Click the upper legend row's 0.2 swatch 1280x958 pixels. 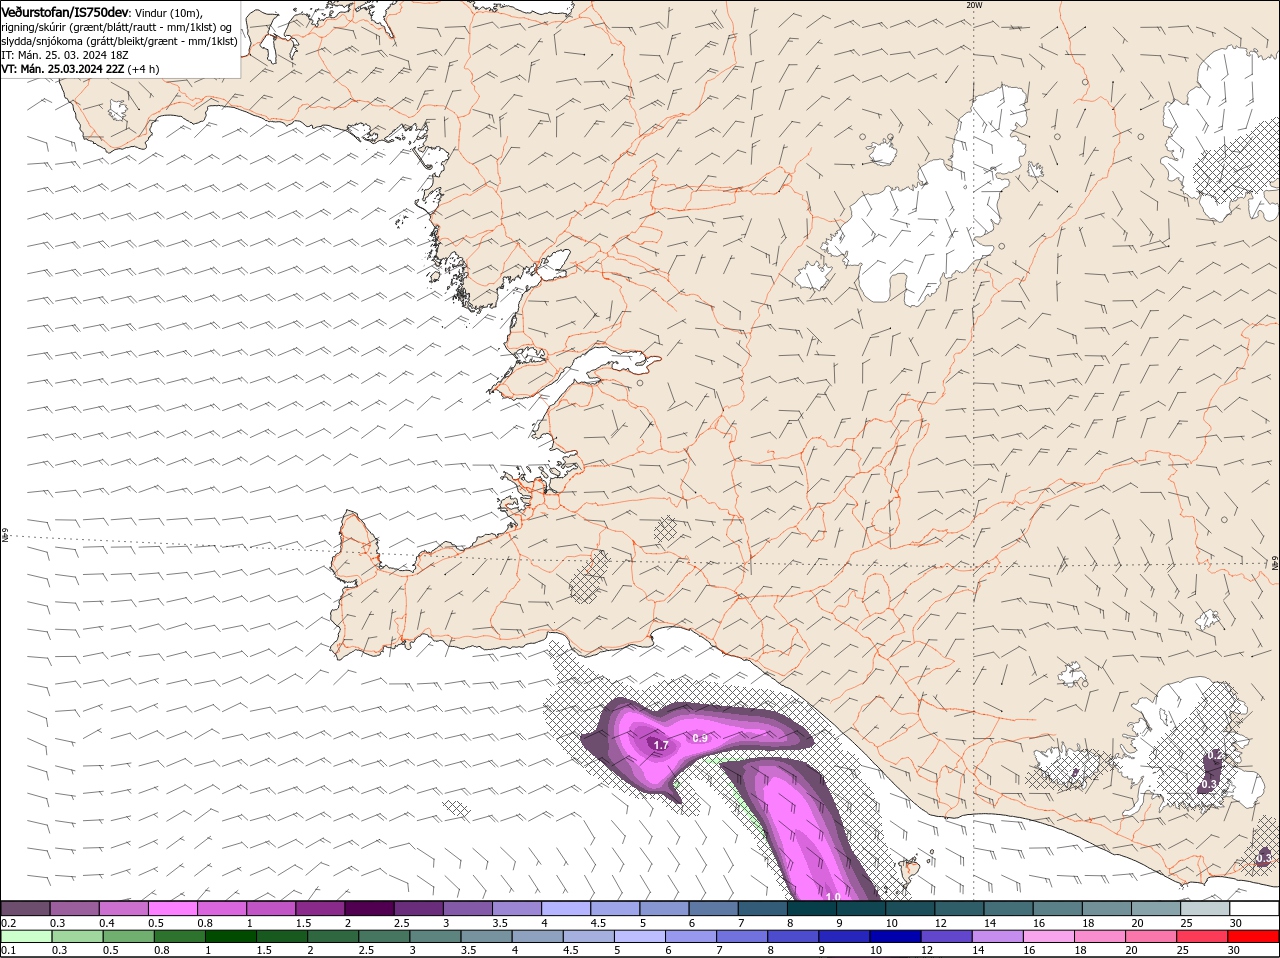coord(25,908)
